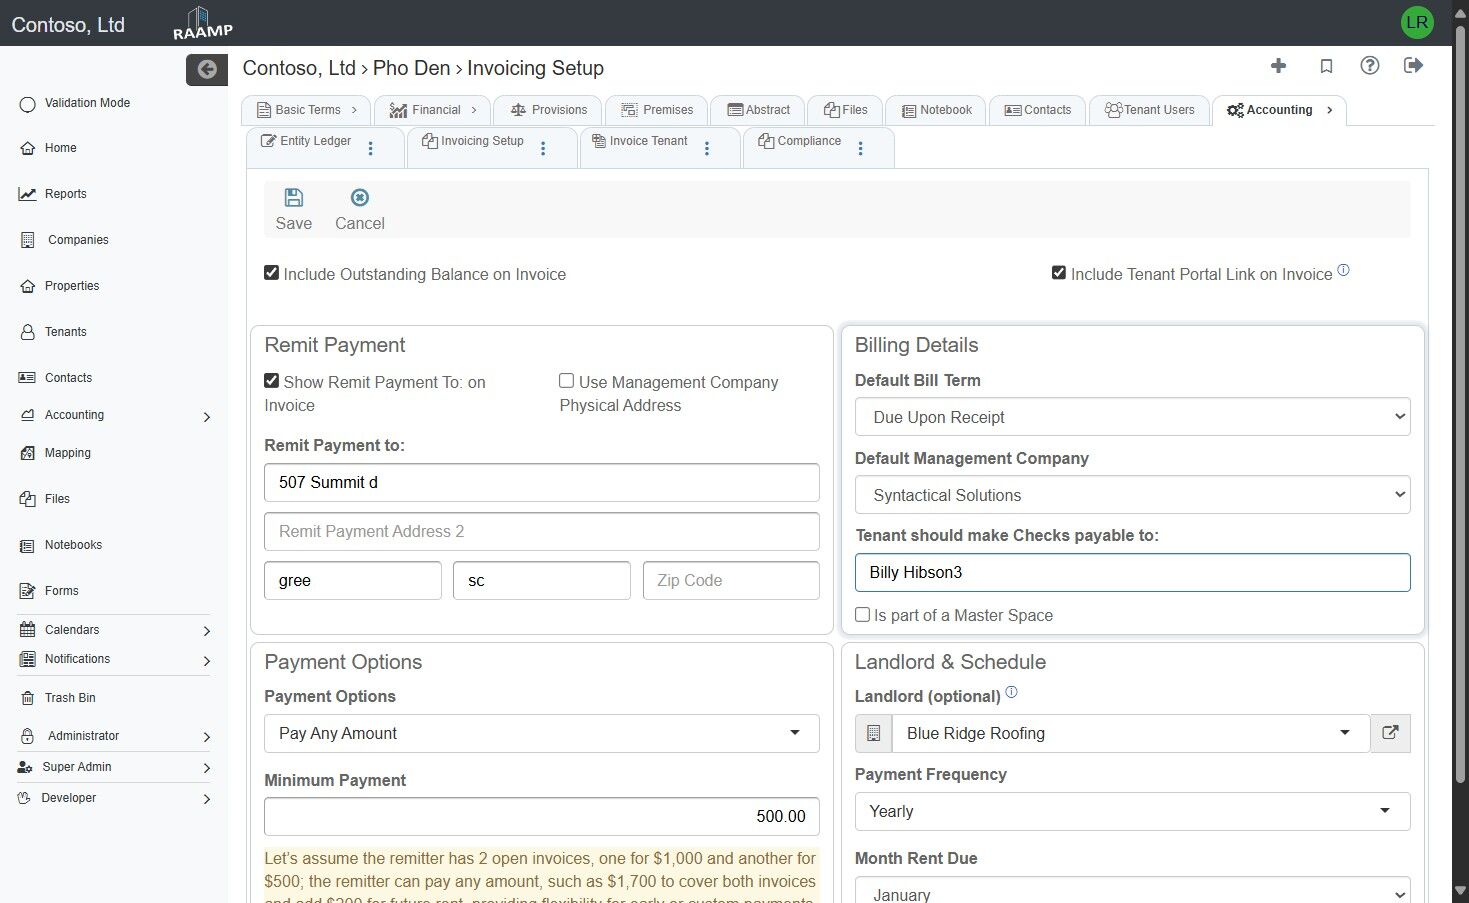Click the Save disk icon
Image resolution: width=1469 pixels, height=903 pixels.
coord(293,198)
